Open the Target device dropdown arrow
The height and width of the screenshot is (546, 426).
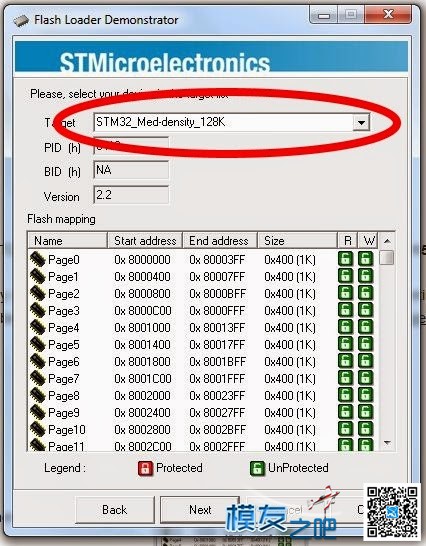click(361, 123)
